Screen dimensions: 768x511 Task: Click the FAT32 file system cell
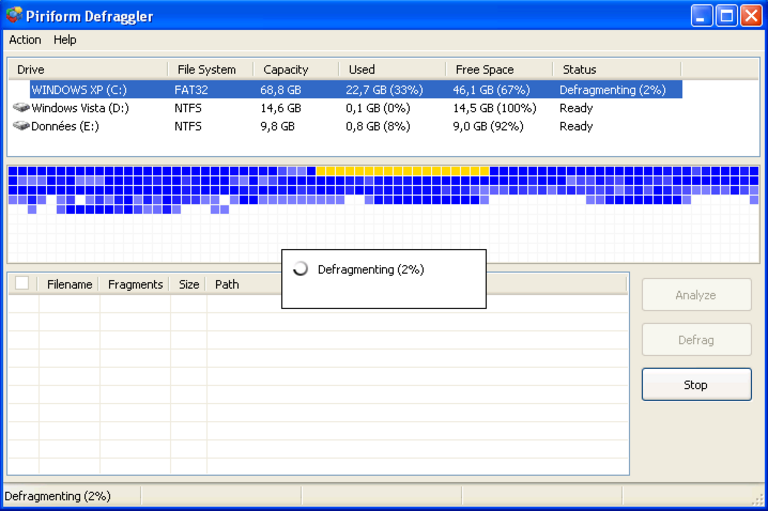(191, 90)
